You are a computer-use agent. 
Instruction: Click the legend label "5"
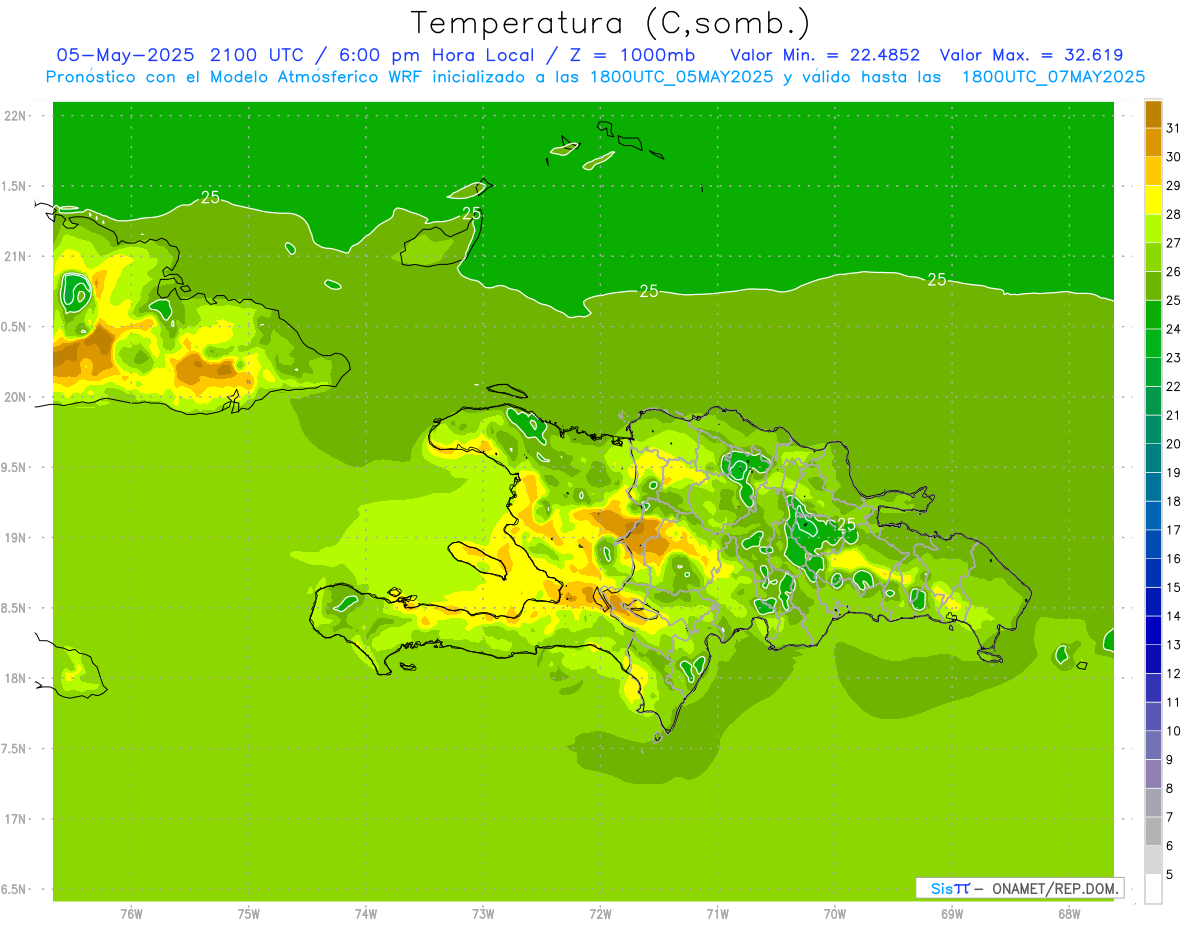coord(1170,875)
